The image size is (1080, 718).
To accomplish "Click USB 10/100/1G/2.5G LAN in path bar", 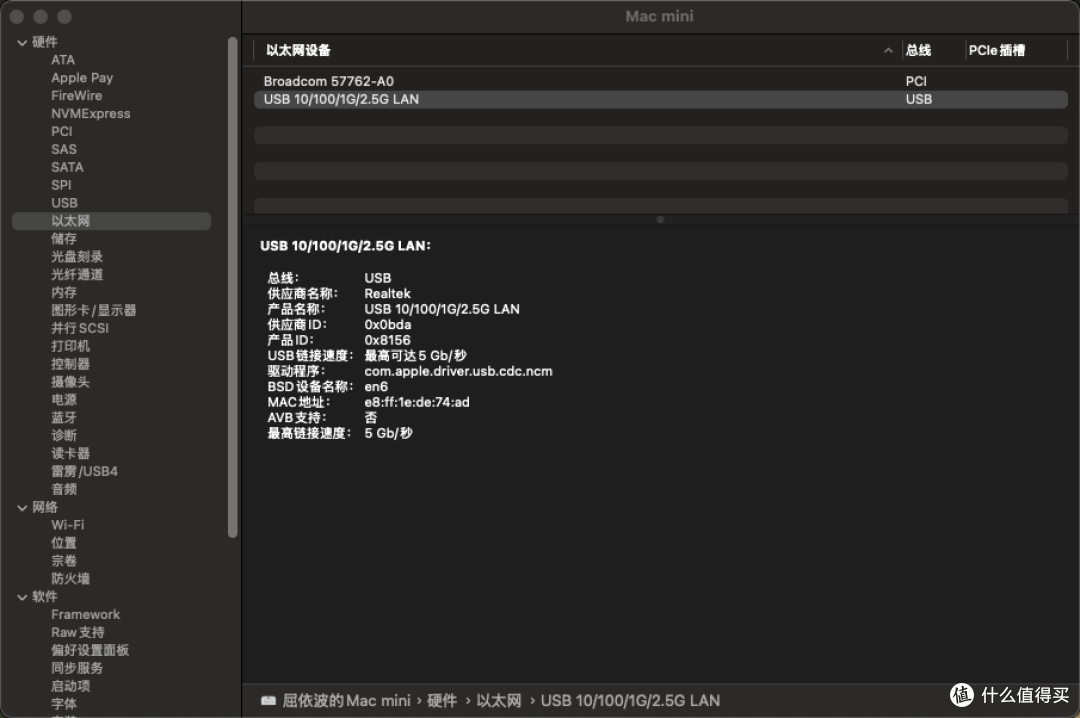I will [x=630, y=701].
